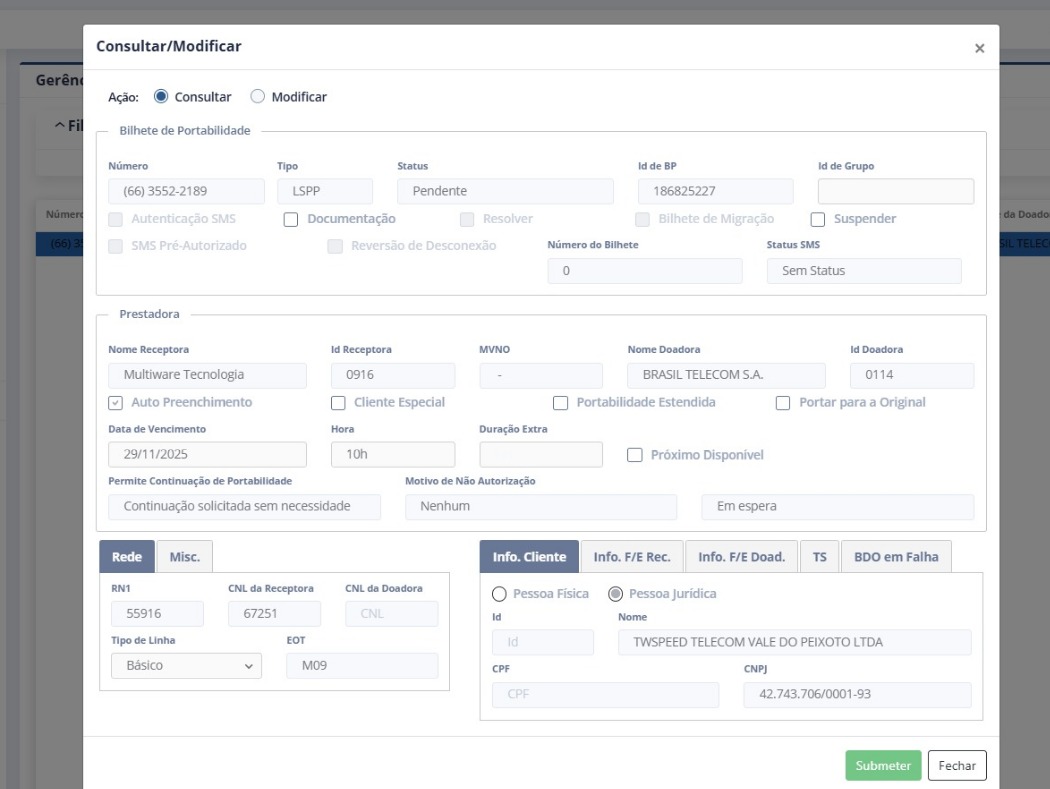Viewport: 1050px width, 789px height.
Task: Select the Modificar radio option
Action: point(257,97)
